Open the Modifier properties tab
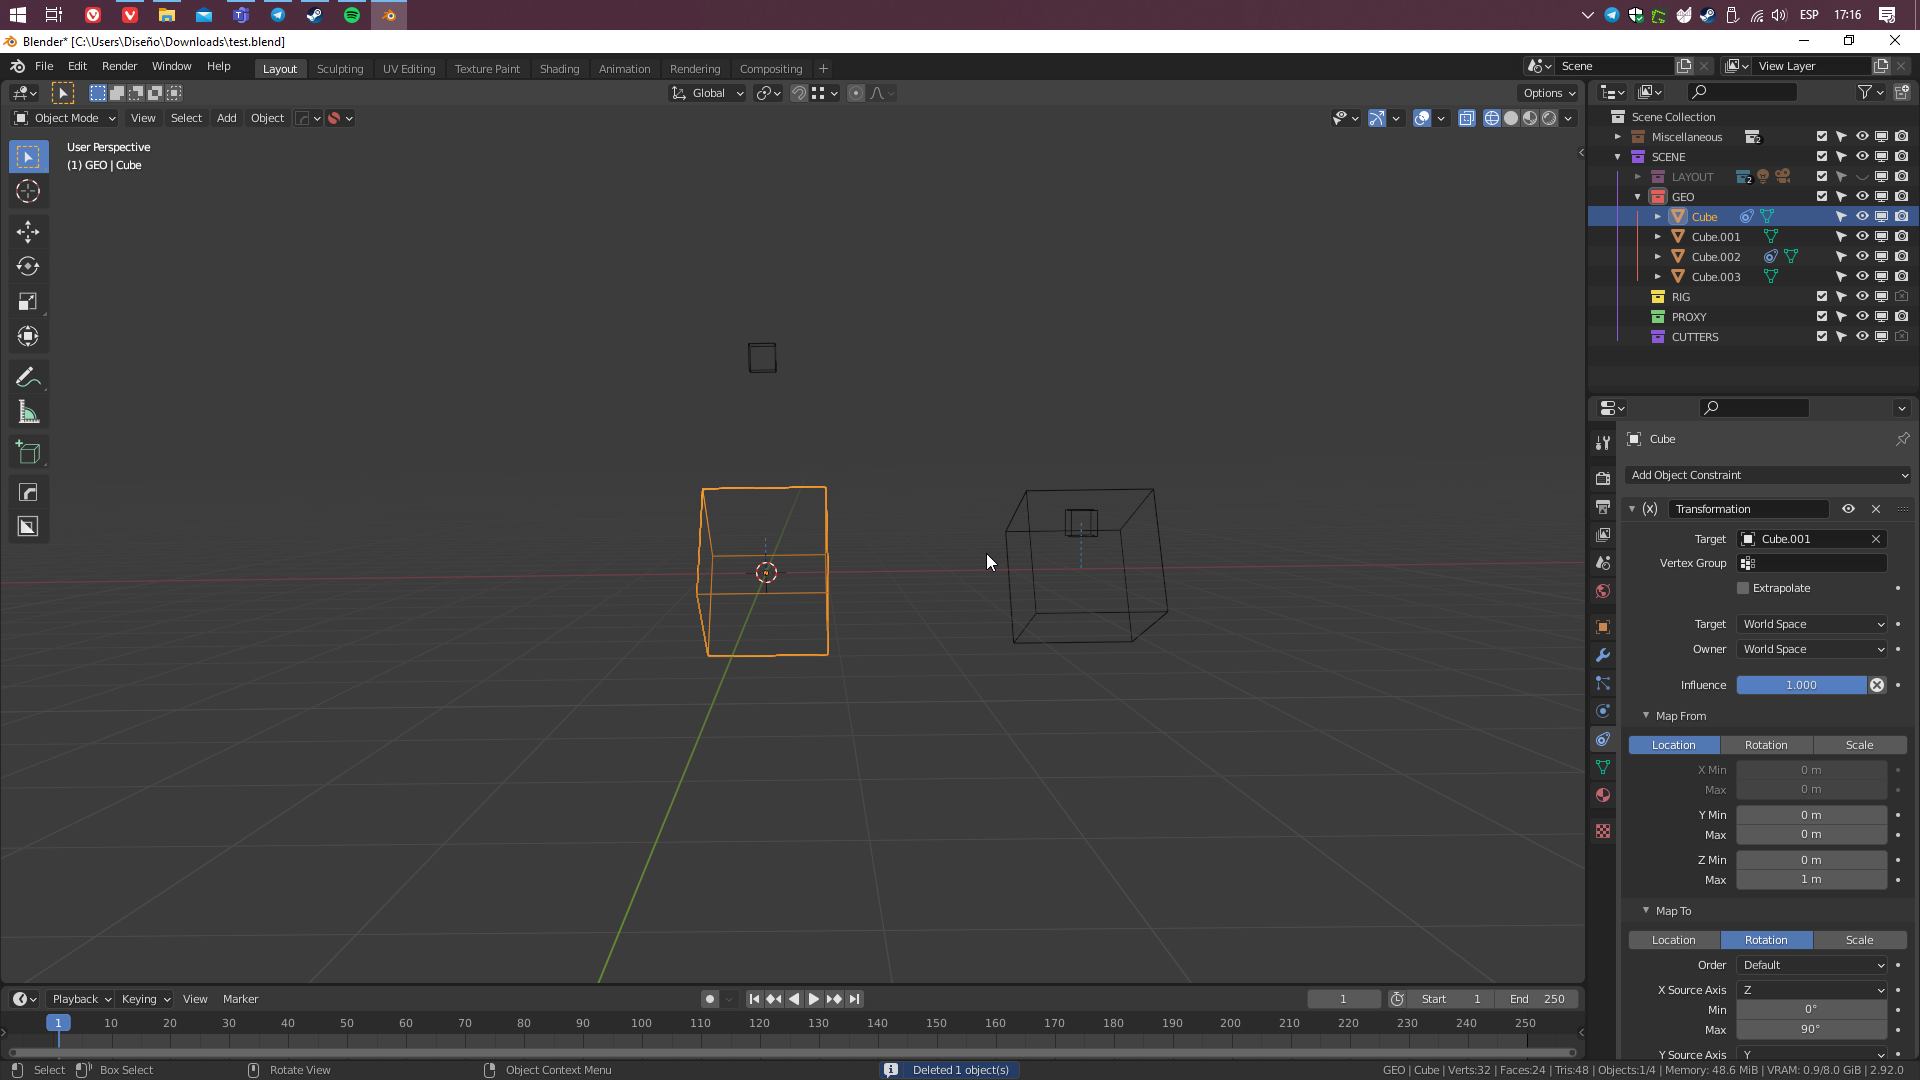Screen dimensions: 1920x1080 point(1603,655)
